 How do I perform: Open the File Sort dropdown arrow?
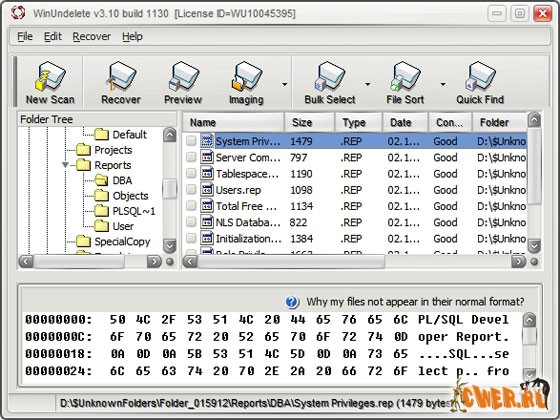pyautogui.click(x=443, y=85)
